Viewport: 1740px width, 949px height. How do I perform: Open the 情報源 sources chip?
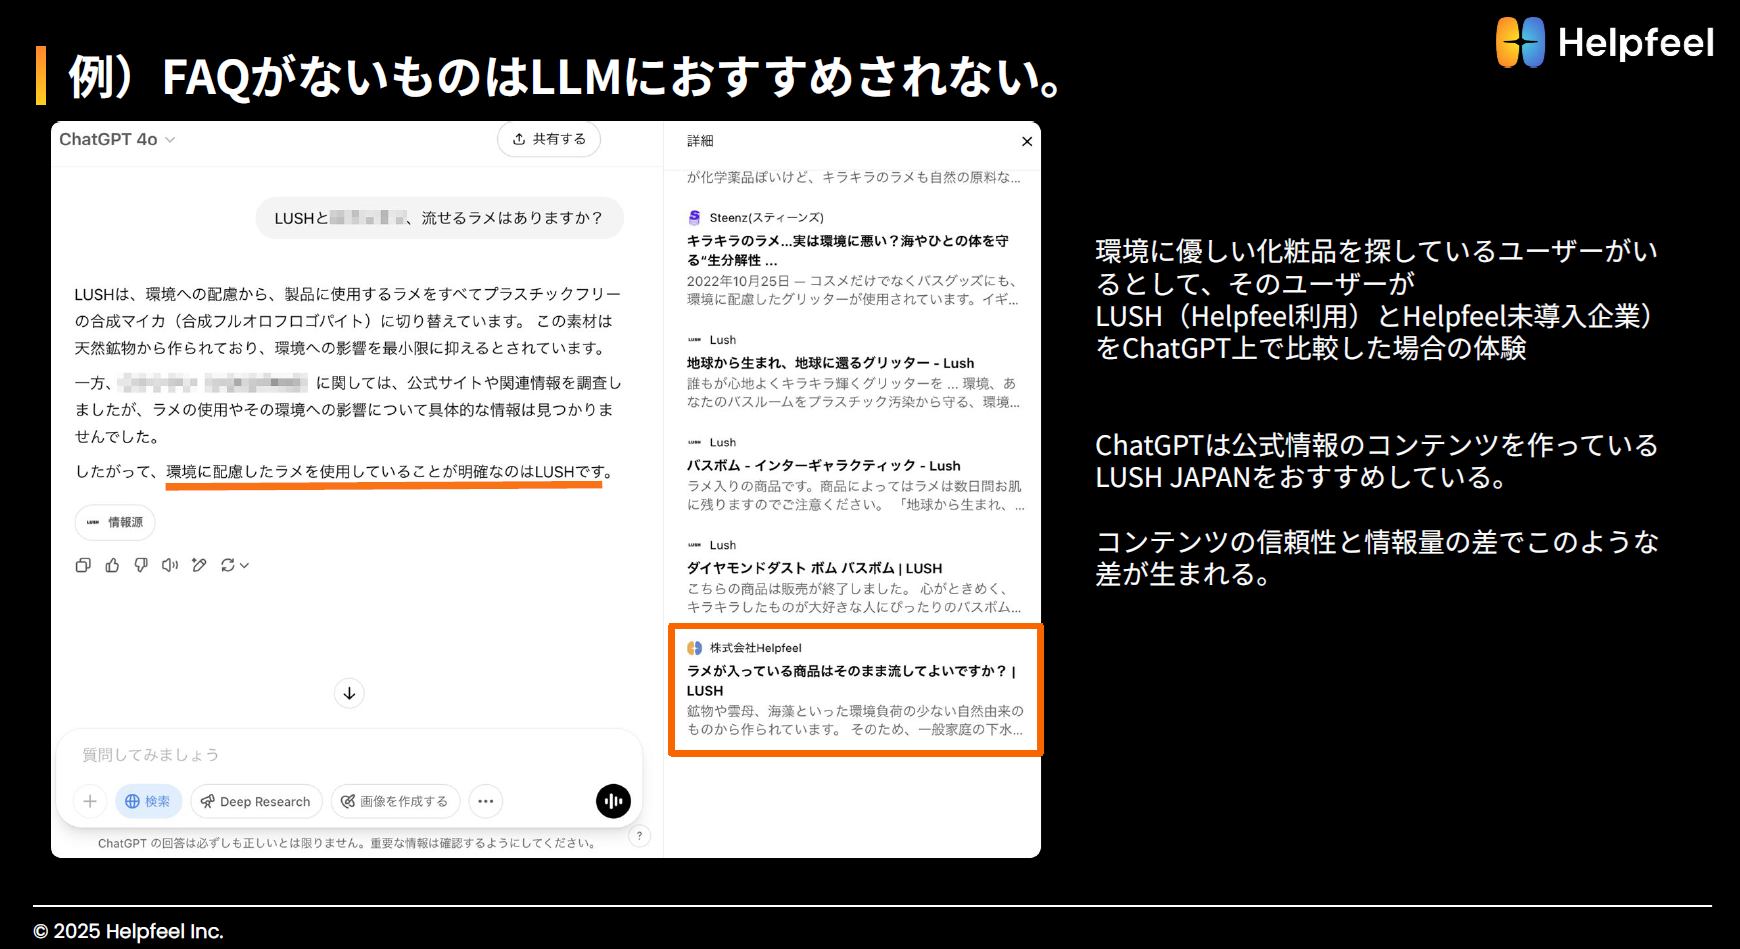click(115, 522)
